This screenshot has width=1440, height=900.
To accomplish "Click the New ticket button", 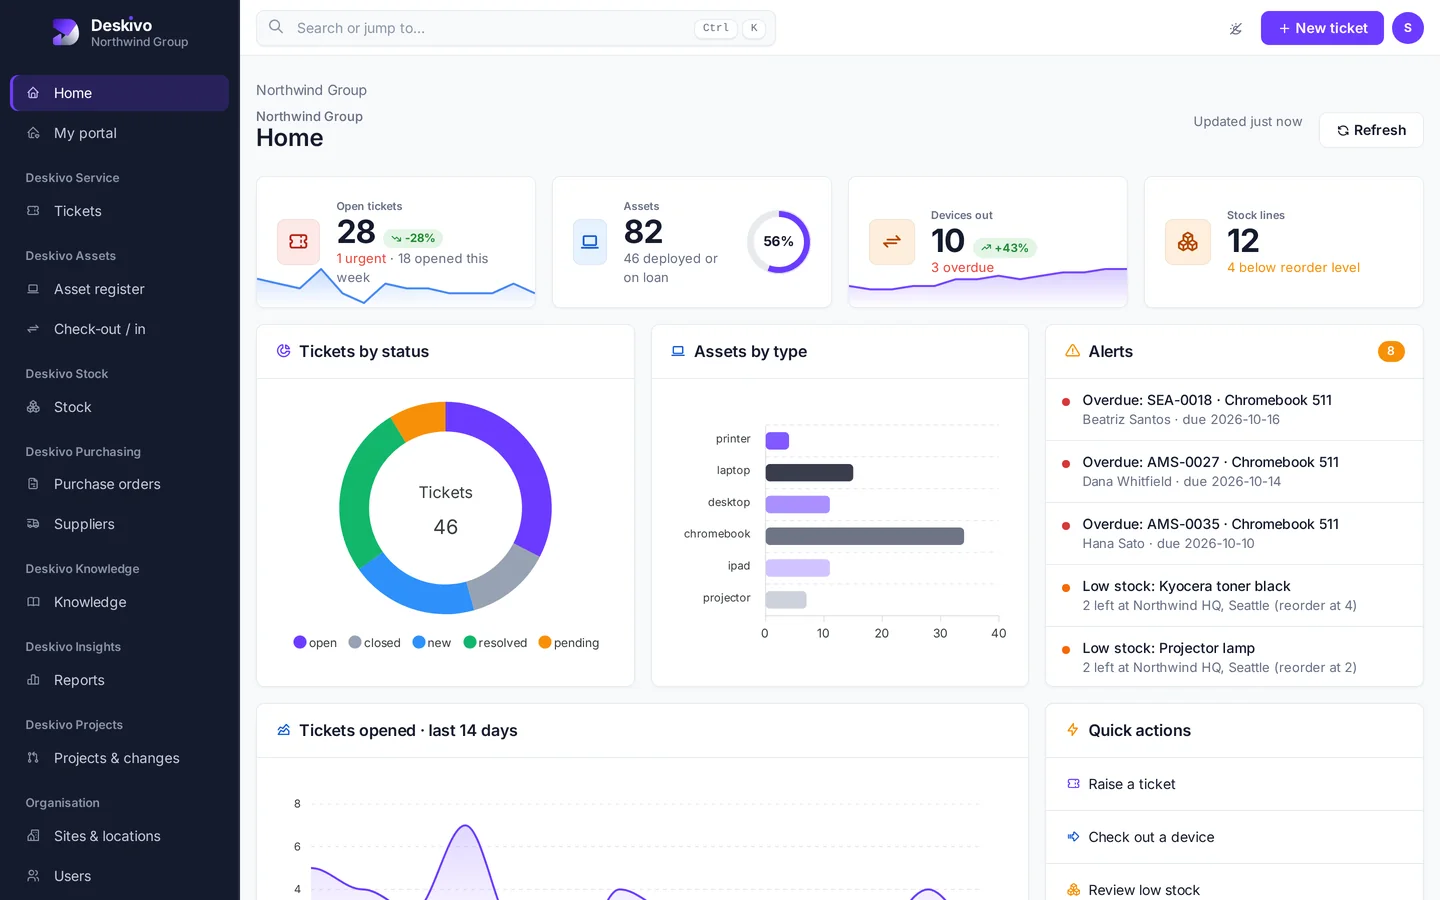I will [x=1322, y=28].
